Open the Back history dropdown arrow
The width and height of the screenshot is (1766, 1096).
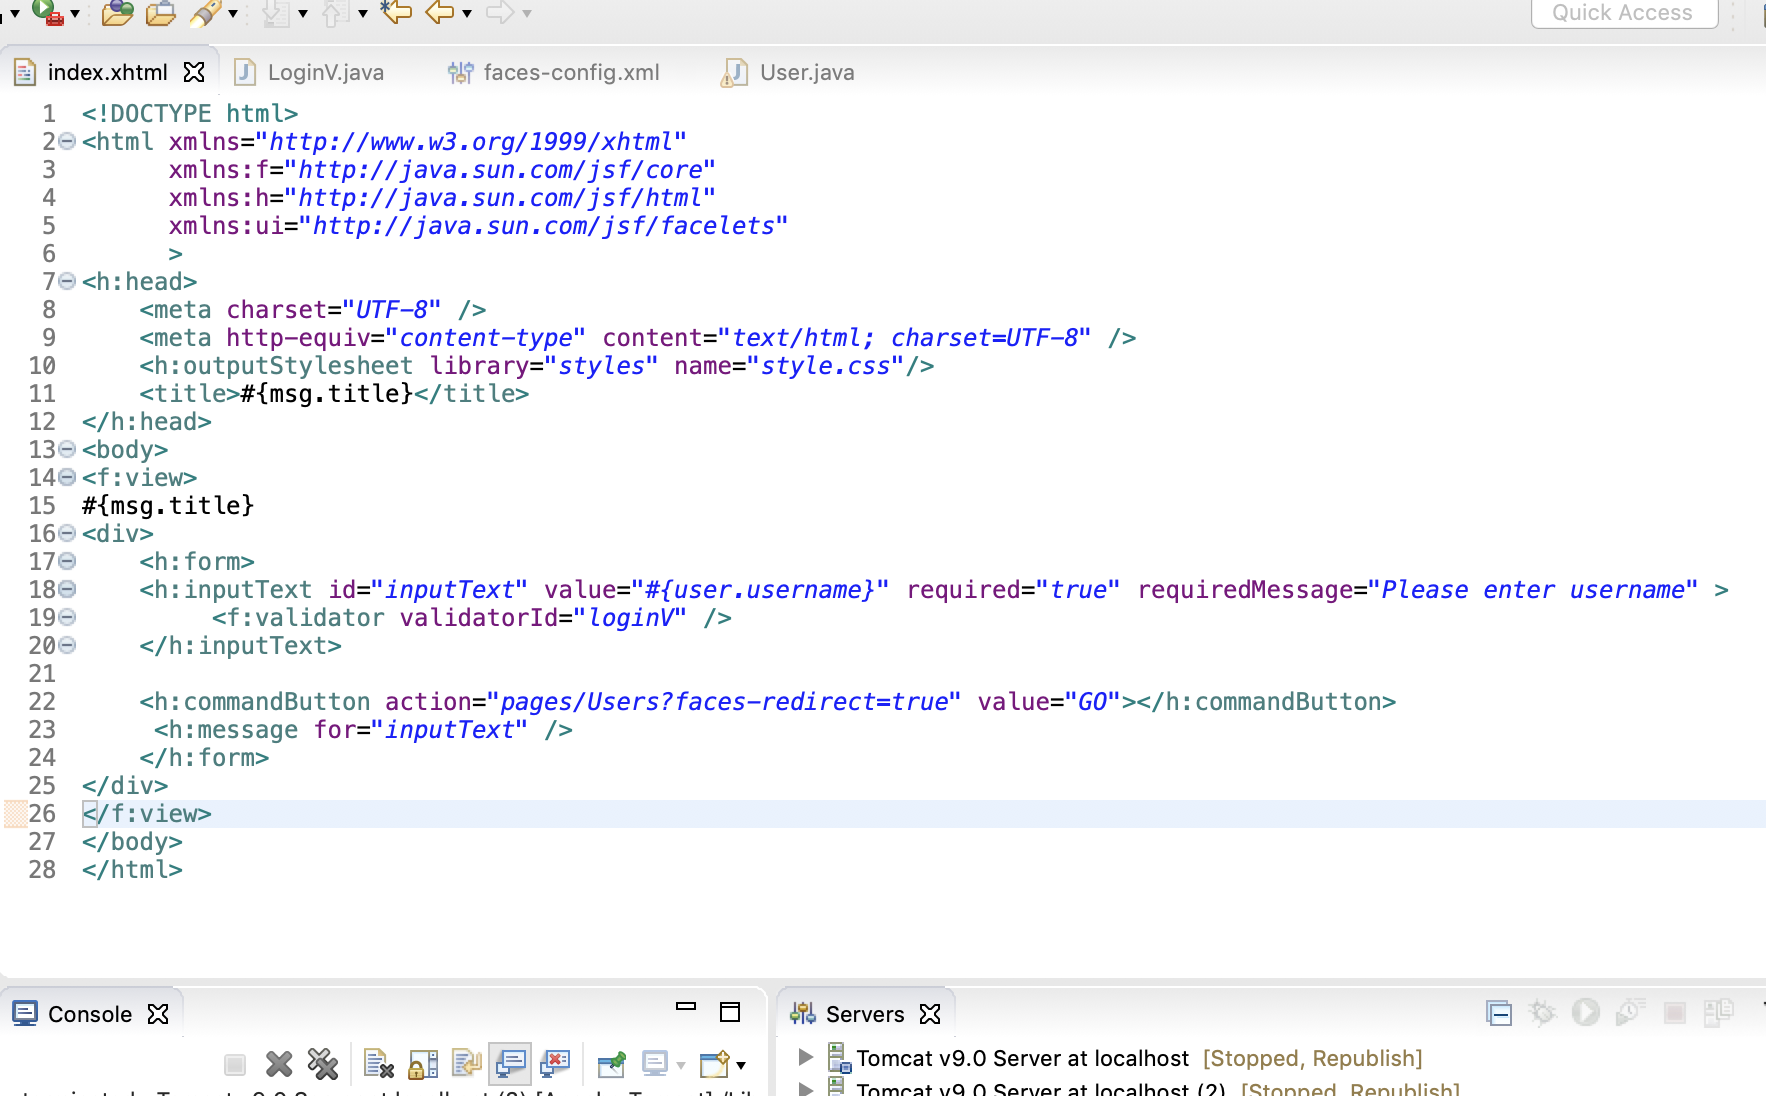[467, 13]
